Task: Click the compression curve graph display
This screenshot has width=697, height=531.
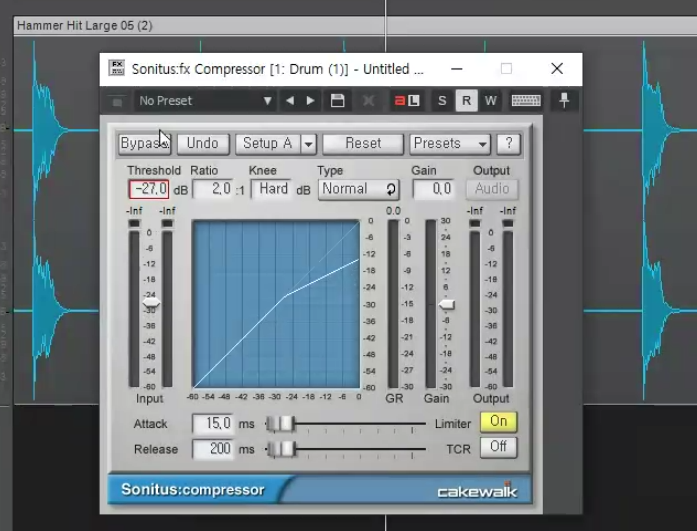Action: (x=276, y=304)
